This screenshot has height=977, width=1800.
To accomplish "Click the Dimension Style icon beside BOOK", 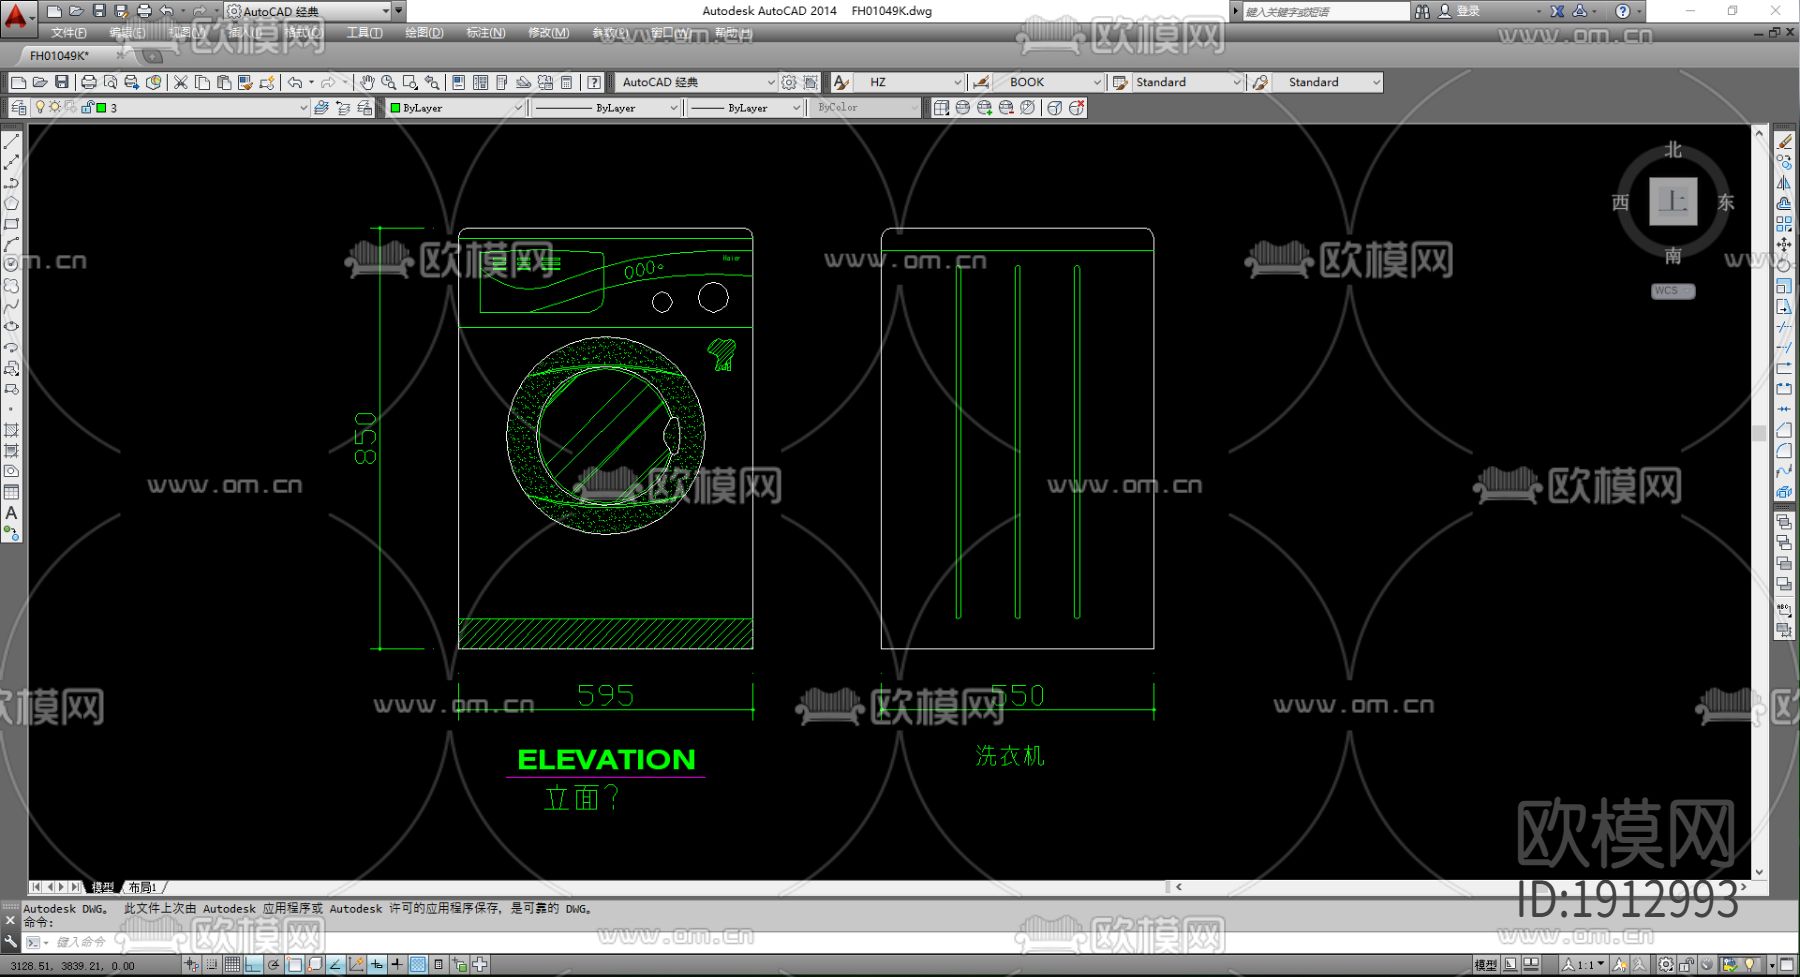I will click(x=982, y=82).
